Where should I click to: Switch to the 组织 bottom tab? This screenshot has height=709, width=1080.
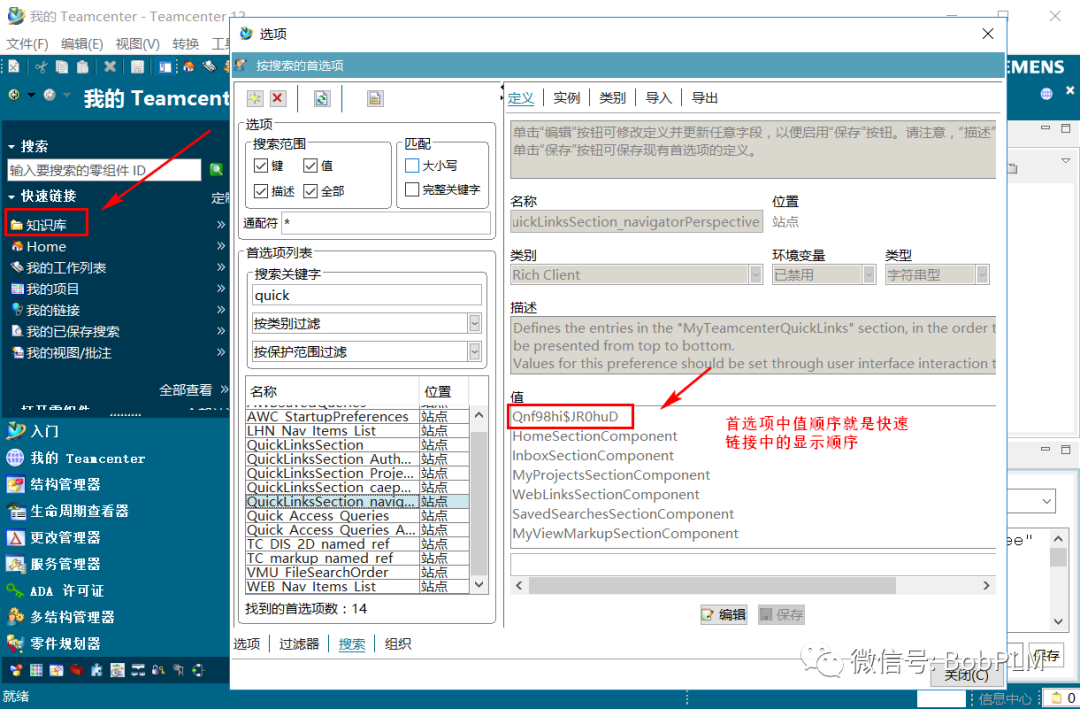[x=397, y=644]
